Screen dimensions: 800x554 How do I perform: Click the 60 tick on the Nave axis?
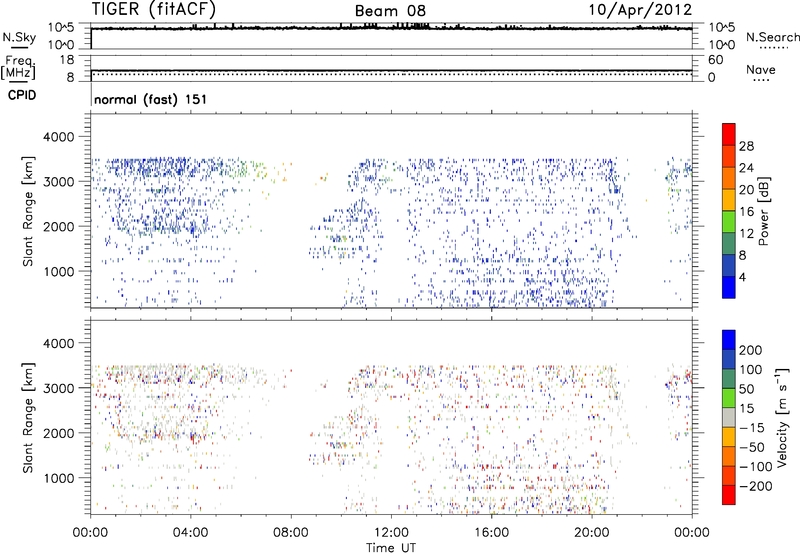(715, 60)
